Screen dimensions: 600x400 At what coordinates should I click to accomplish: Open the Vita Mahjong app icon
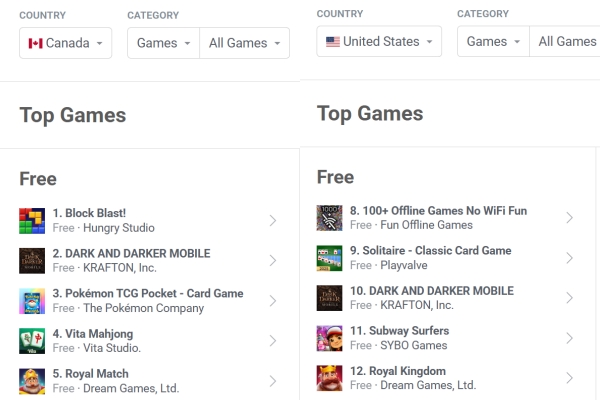point(32,341)
